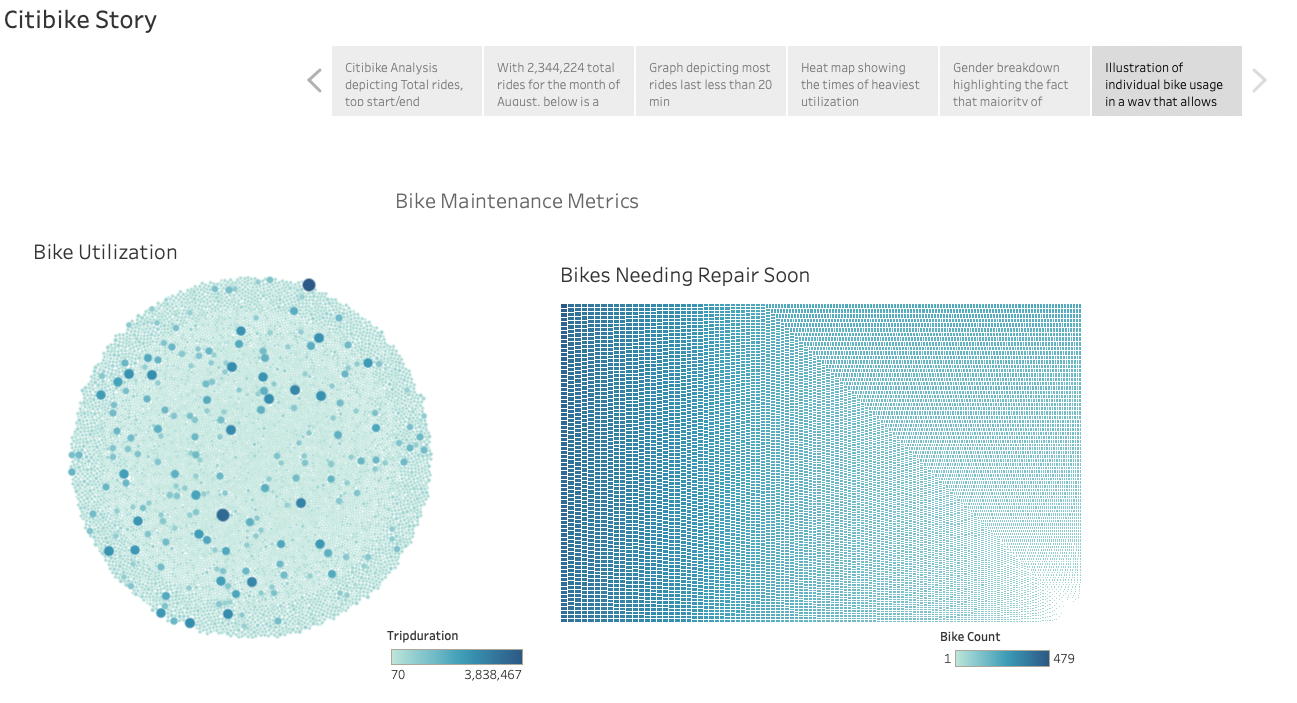Click the 'Bikes Needing Repair Soon' title
The height and width of the screenshot is (703, 1297).
pyautogui.click(x=685, y=275)
